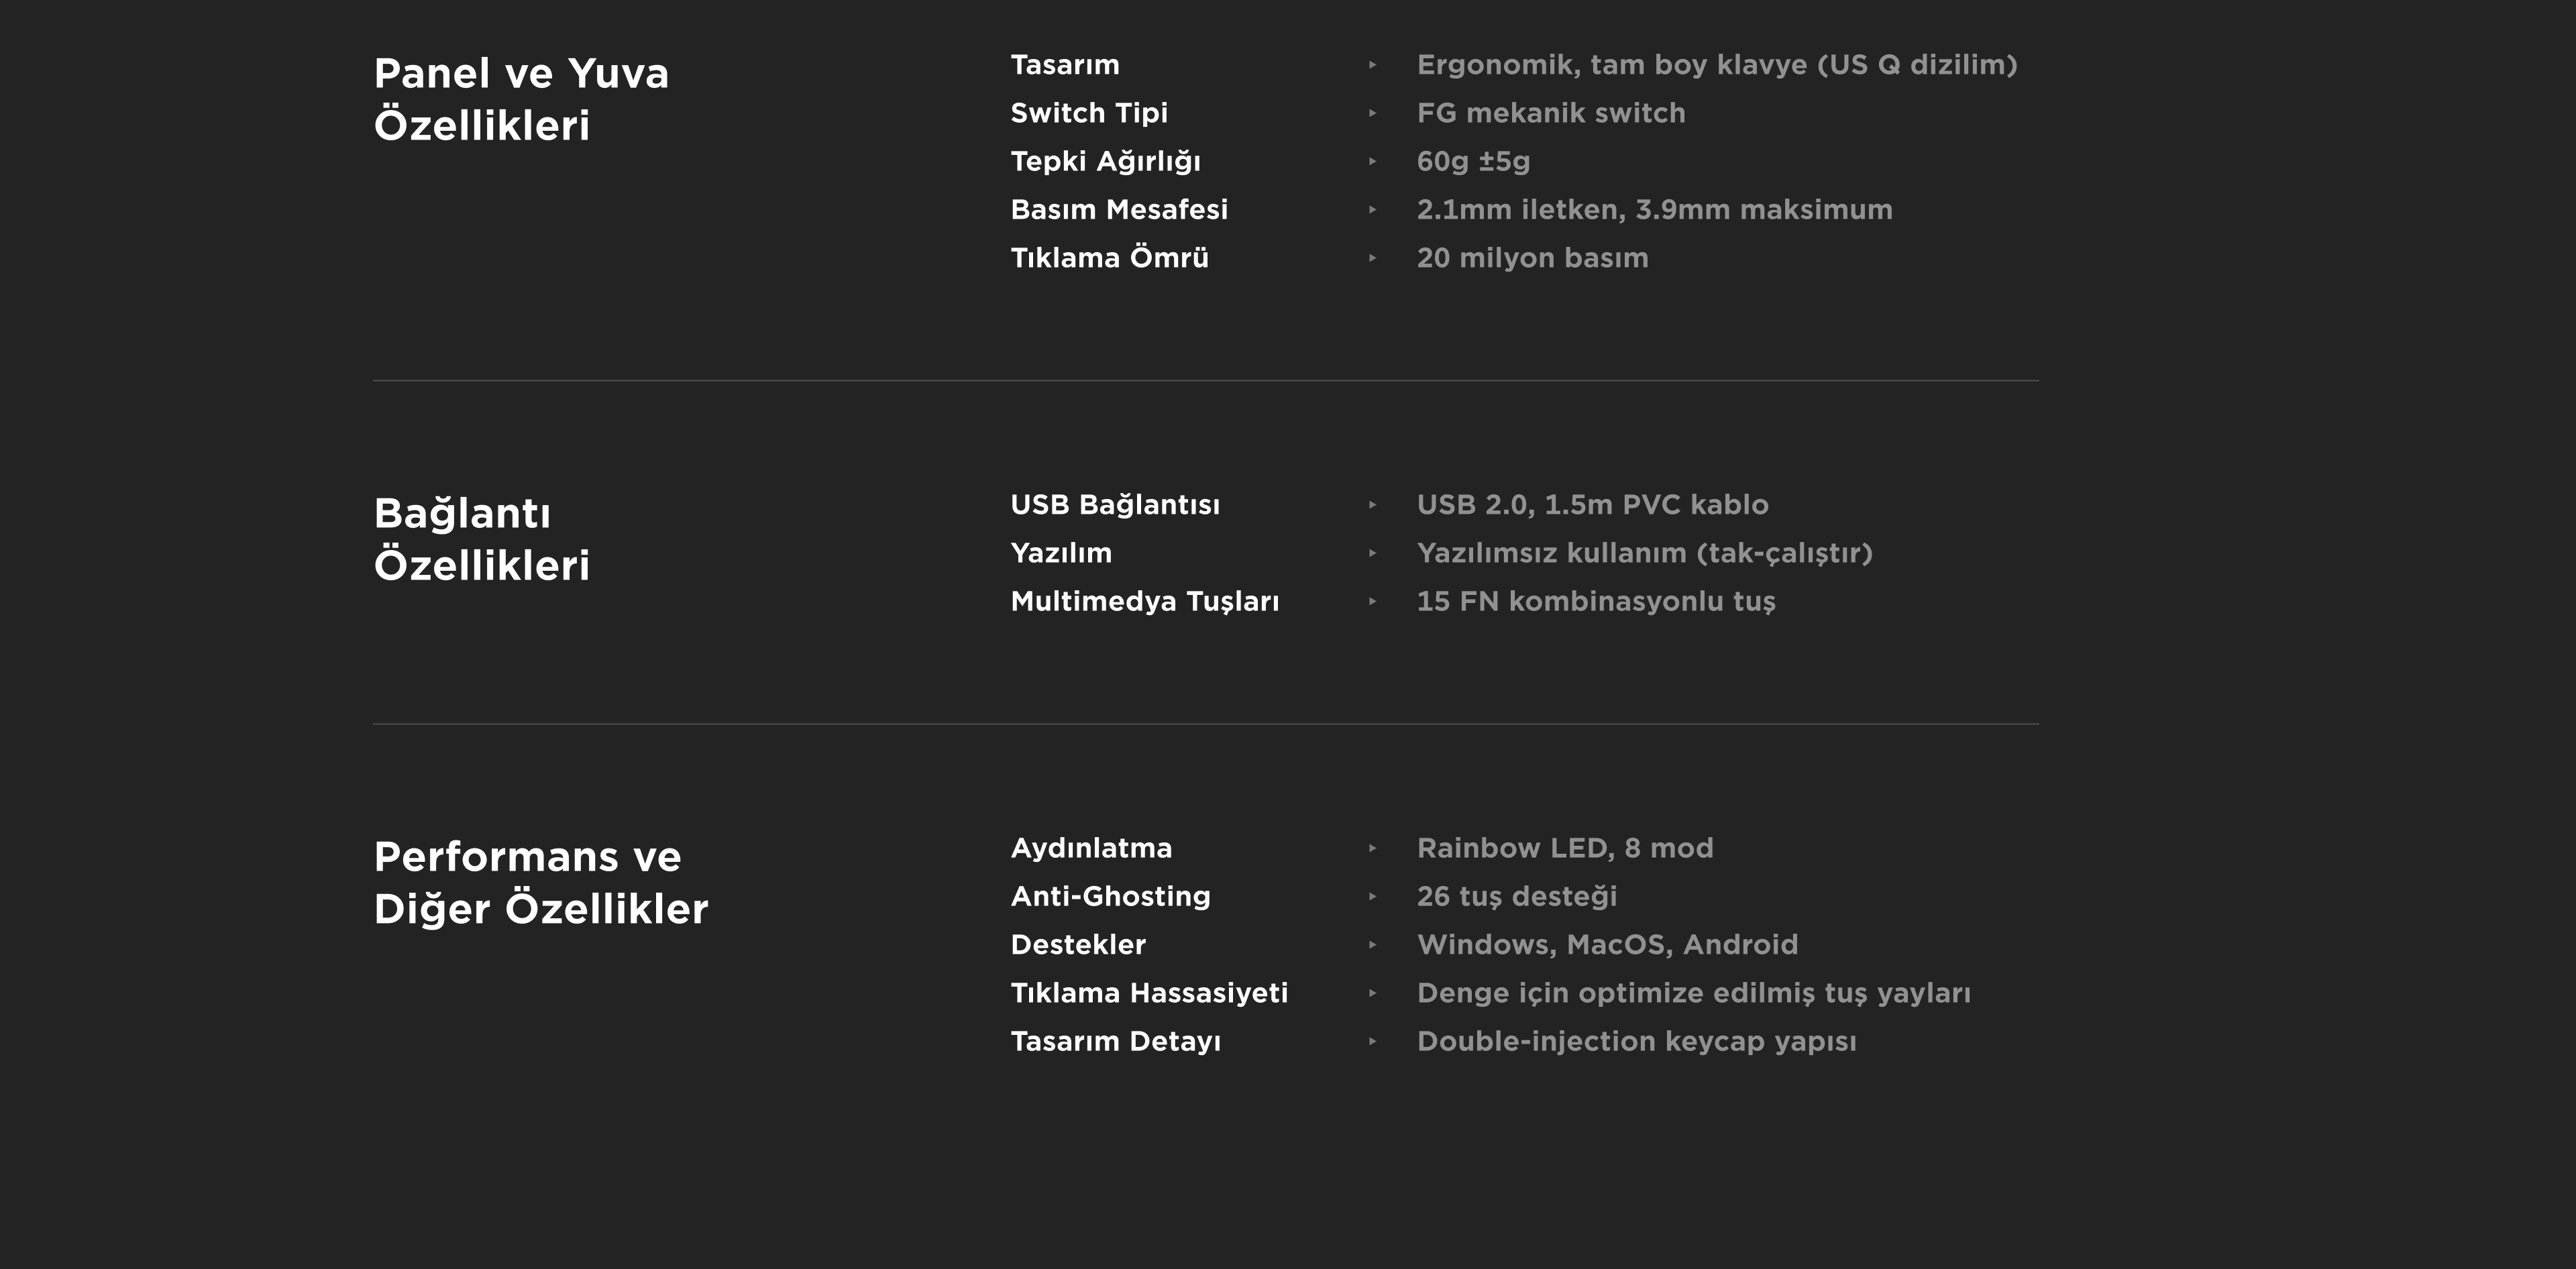Image resolution: width=2576 pixels, height=1269 pixels.
Task: Click the arrow bullet beside Anti-Ghosting
Action: (x=1372, y=896)
